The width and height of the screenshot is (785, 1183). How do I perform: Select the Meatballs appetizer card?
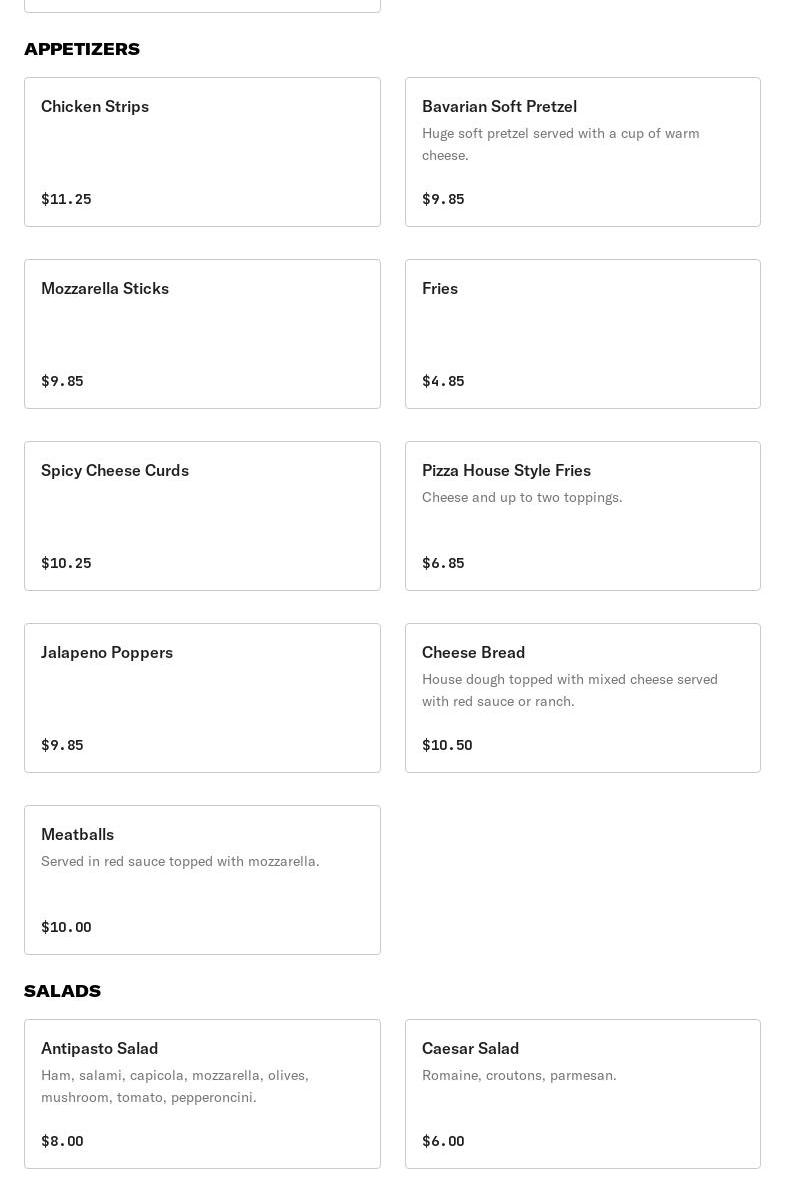pos(202,880)
